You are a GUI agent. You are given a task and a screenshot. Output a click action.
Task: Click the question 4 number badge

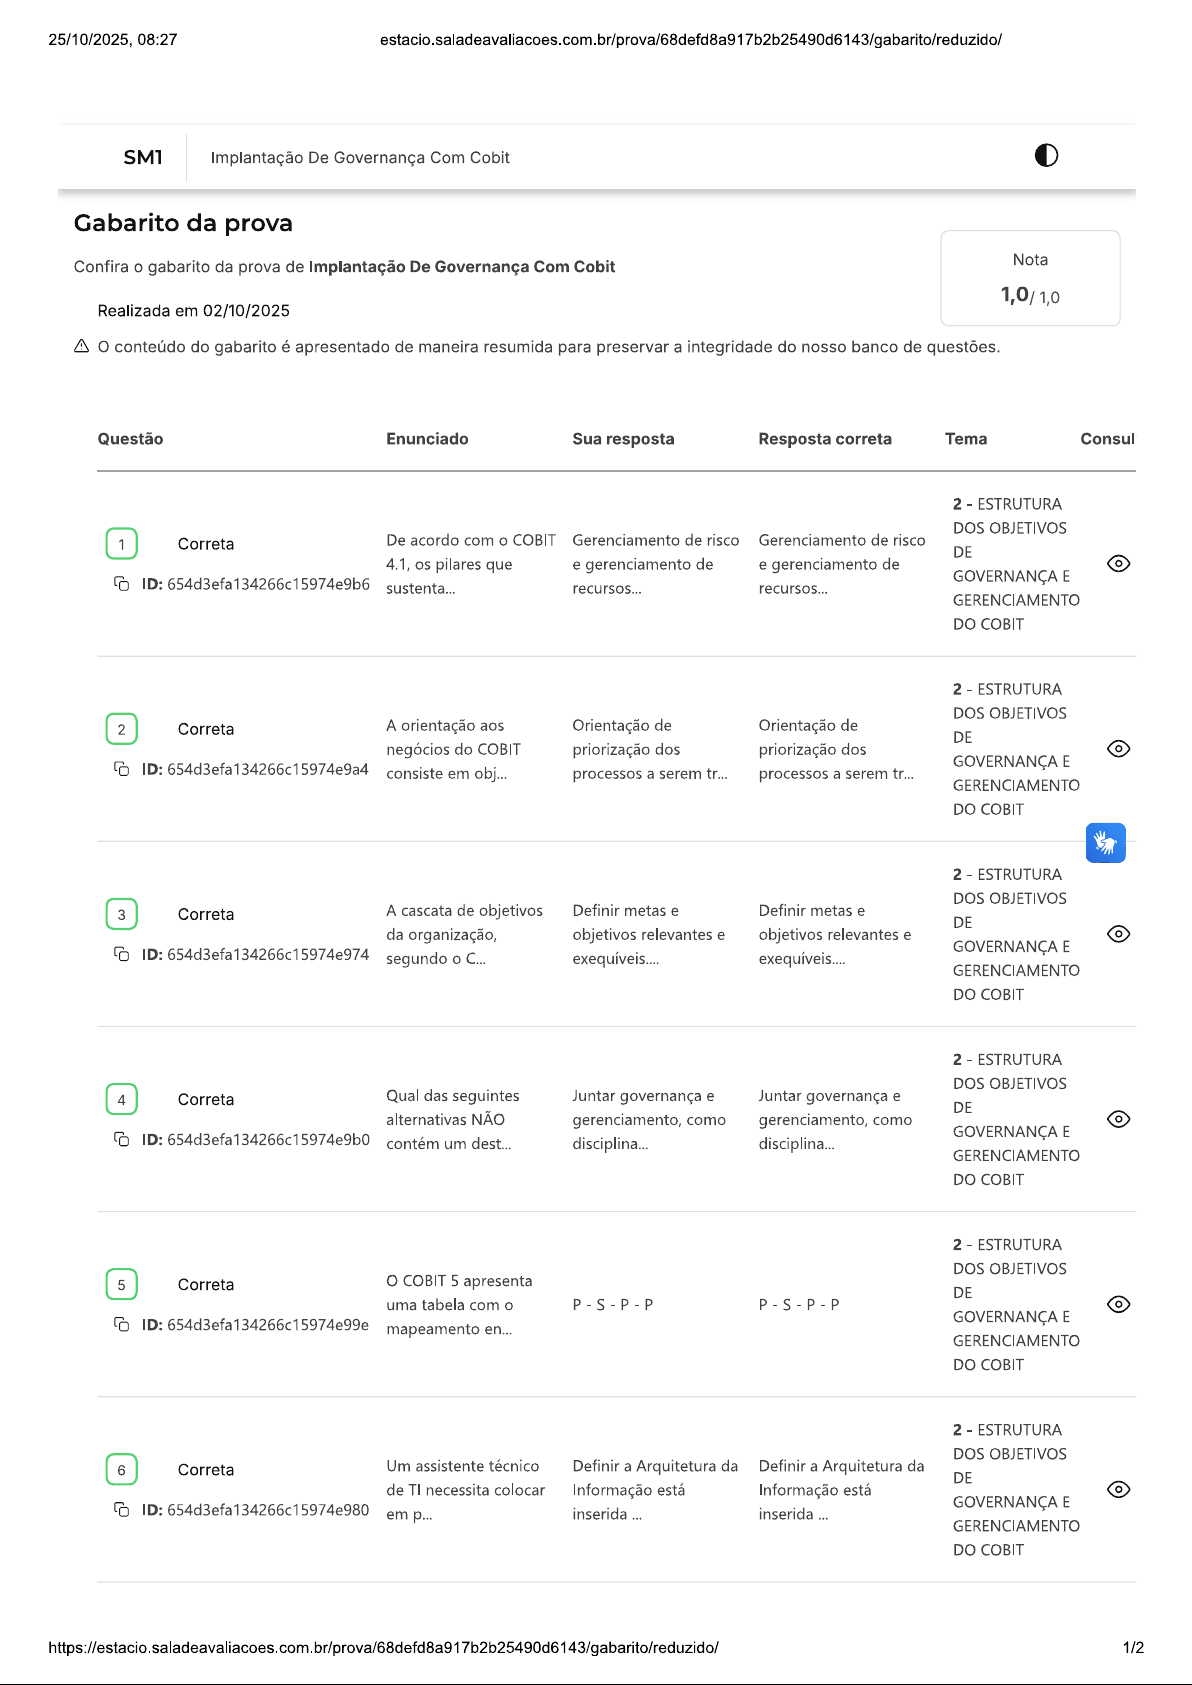coord(122,1099)
